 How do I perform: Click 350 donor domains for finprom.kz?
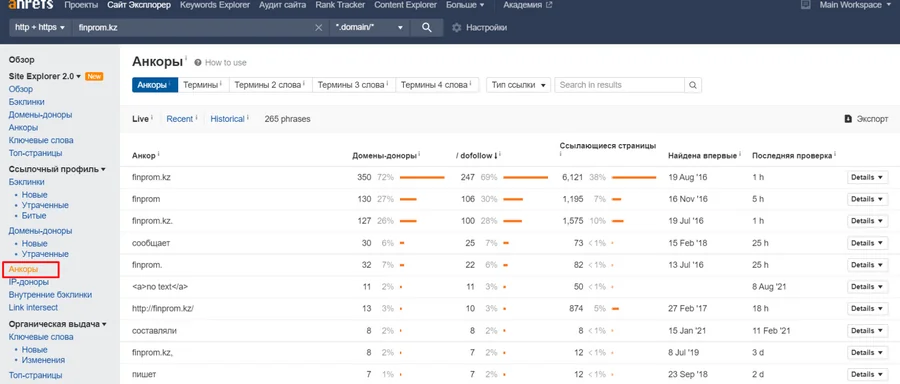click(x=364, y=177)
